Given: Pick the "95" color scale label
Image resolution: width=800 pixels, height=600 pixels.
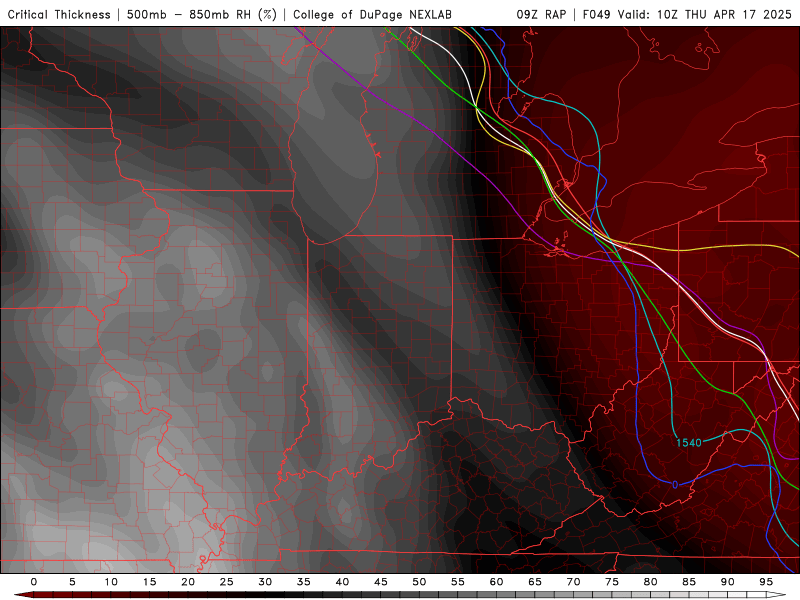Looking at the screenshot, I should (x=766, y=582).
